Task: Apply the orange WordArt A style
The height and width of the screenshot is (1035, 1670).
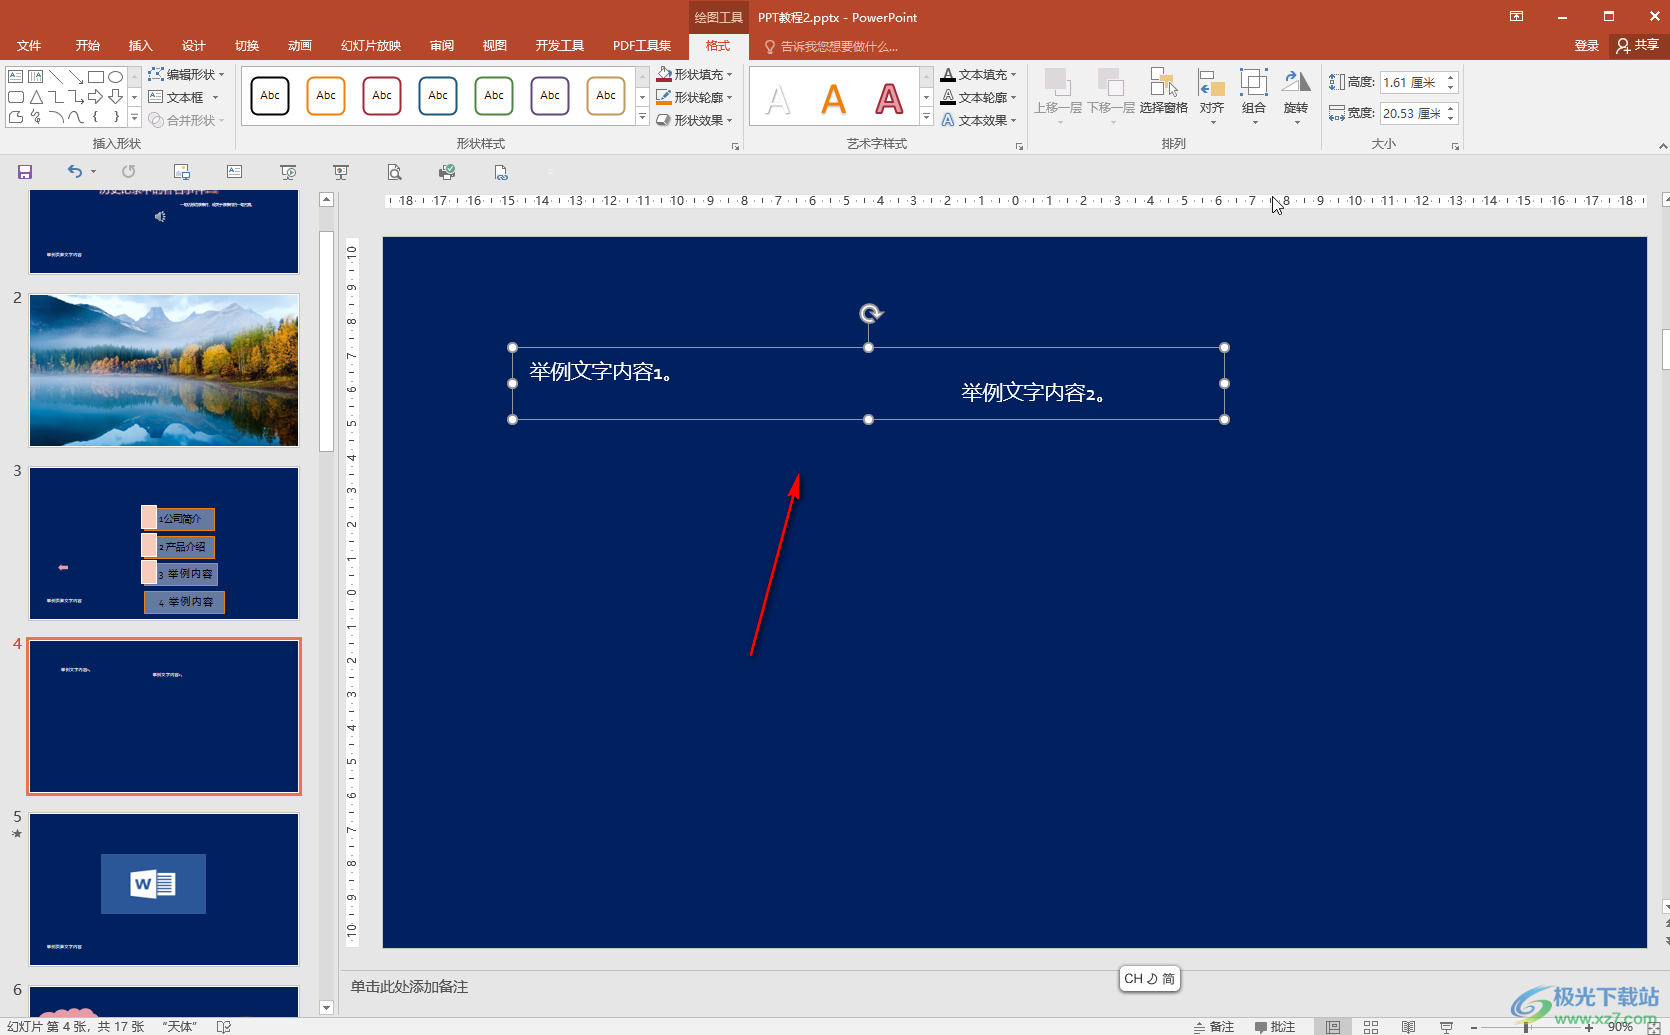Action: [x=833, y=99]
